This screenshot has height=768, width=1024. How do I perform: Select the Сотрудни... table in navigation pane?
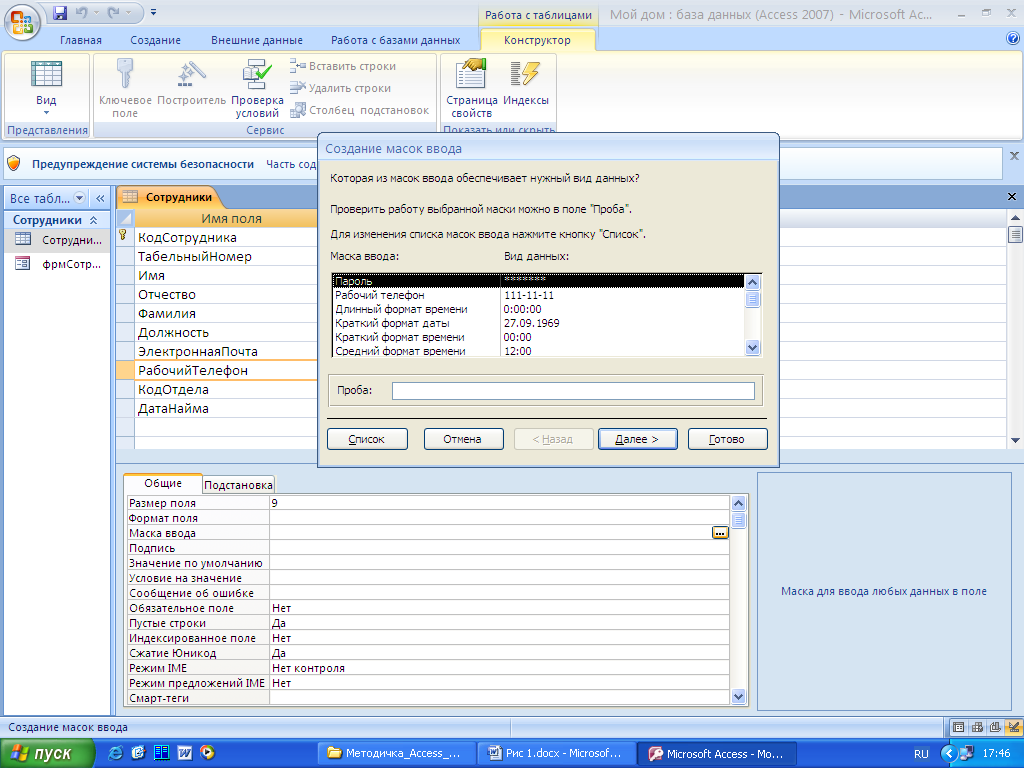pyautogui.click(x=57, y=240)
